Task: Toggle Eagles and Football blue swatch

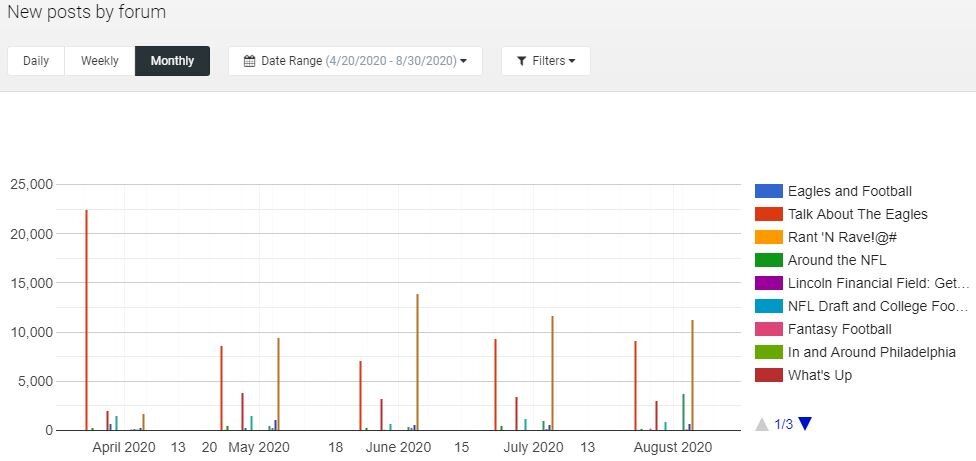Action: [x=768, y=191]
